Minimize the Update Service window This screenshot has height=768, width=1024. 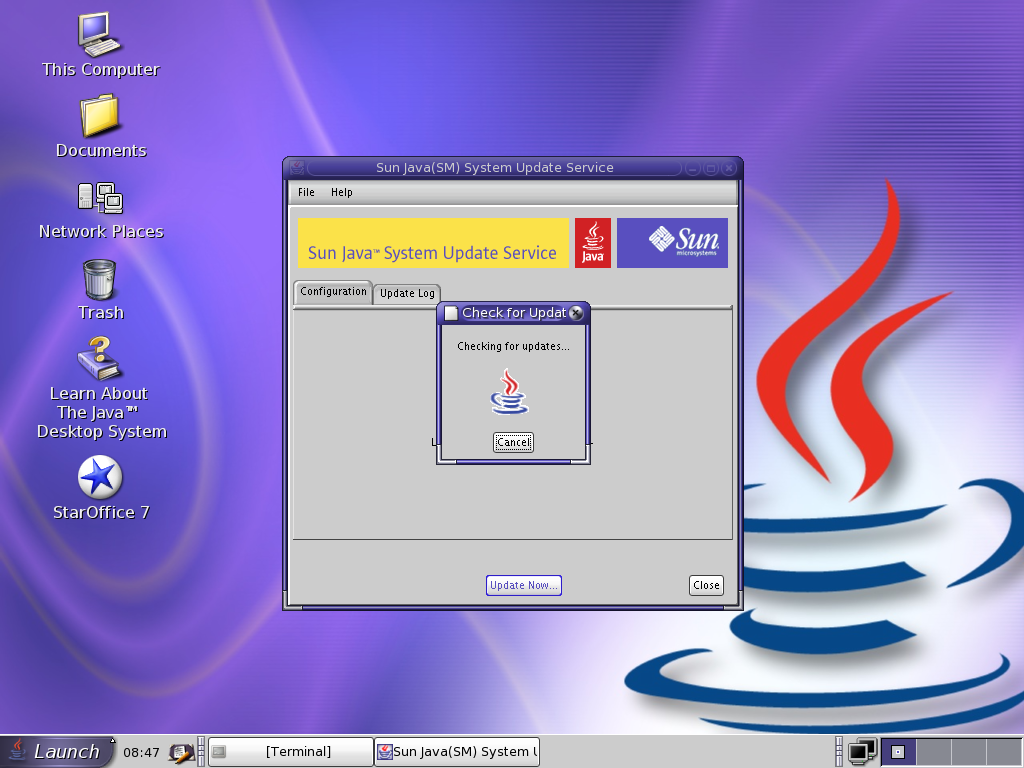pyautogui.click(x=692, y=168)
